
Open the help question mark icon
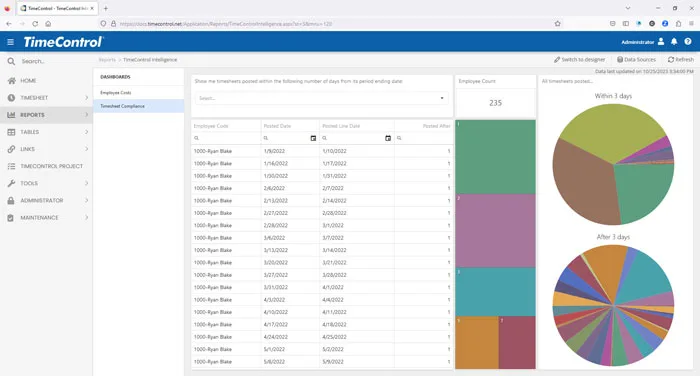tap(688, 42)
